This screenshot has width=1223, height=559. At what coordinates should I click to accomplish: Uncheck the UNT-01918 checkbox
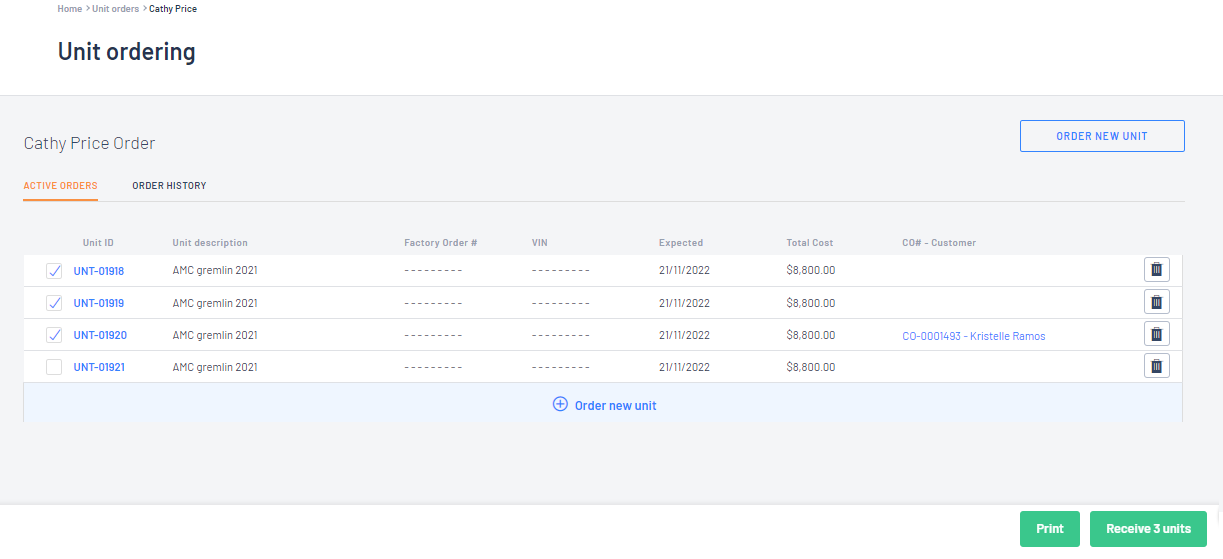tap(54, 271)
